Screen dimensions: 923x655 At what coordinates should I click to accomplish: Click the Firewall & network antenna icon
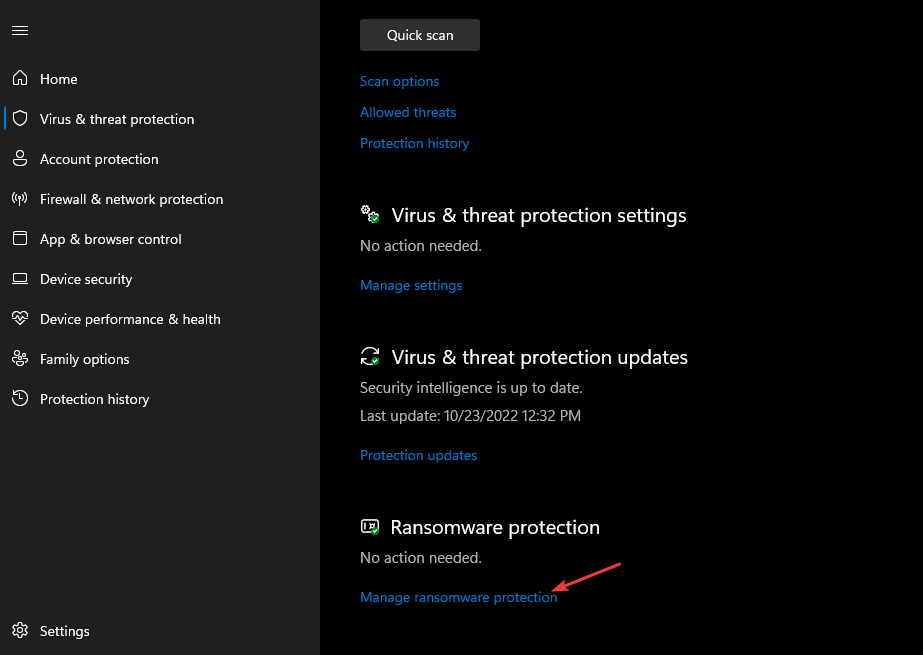(20, 198)
